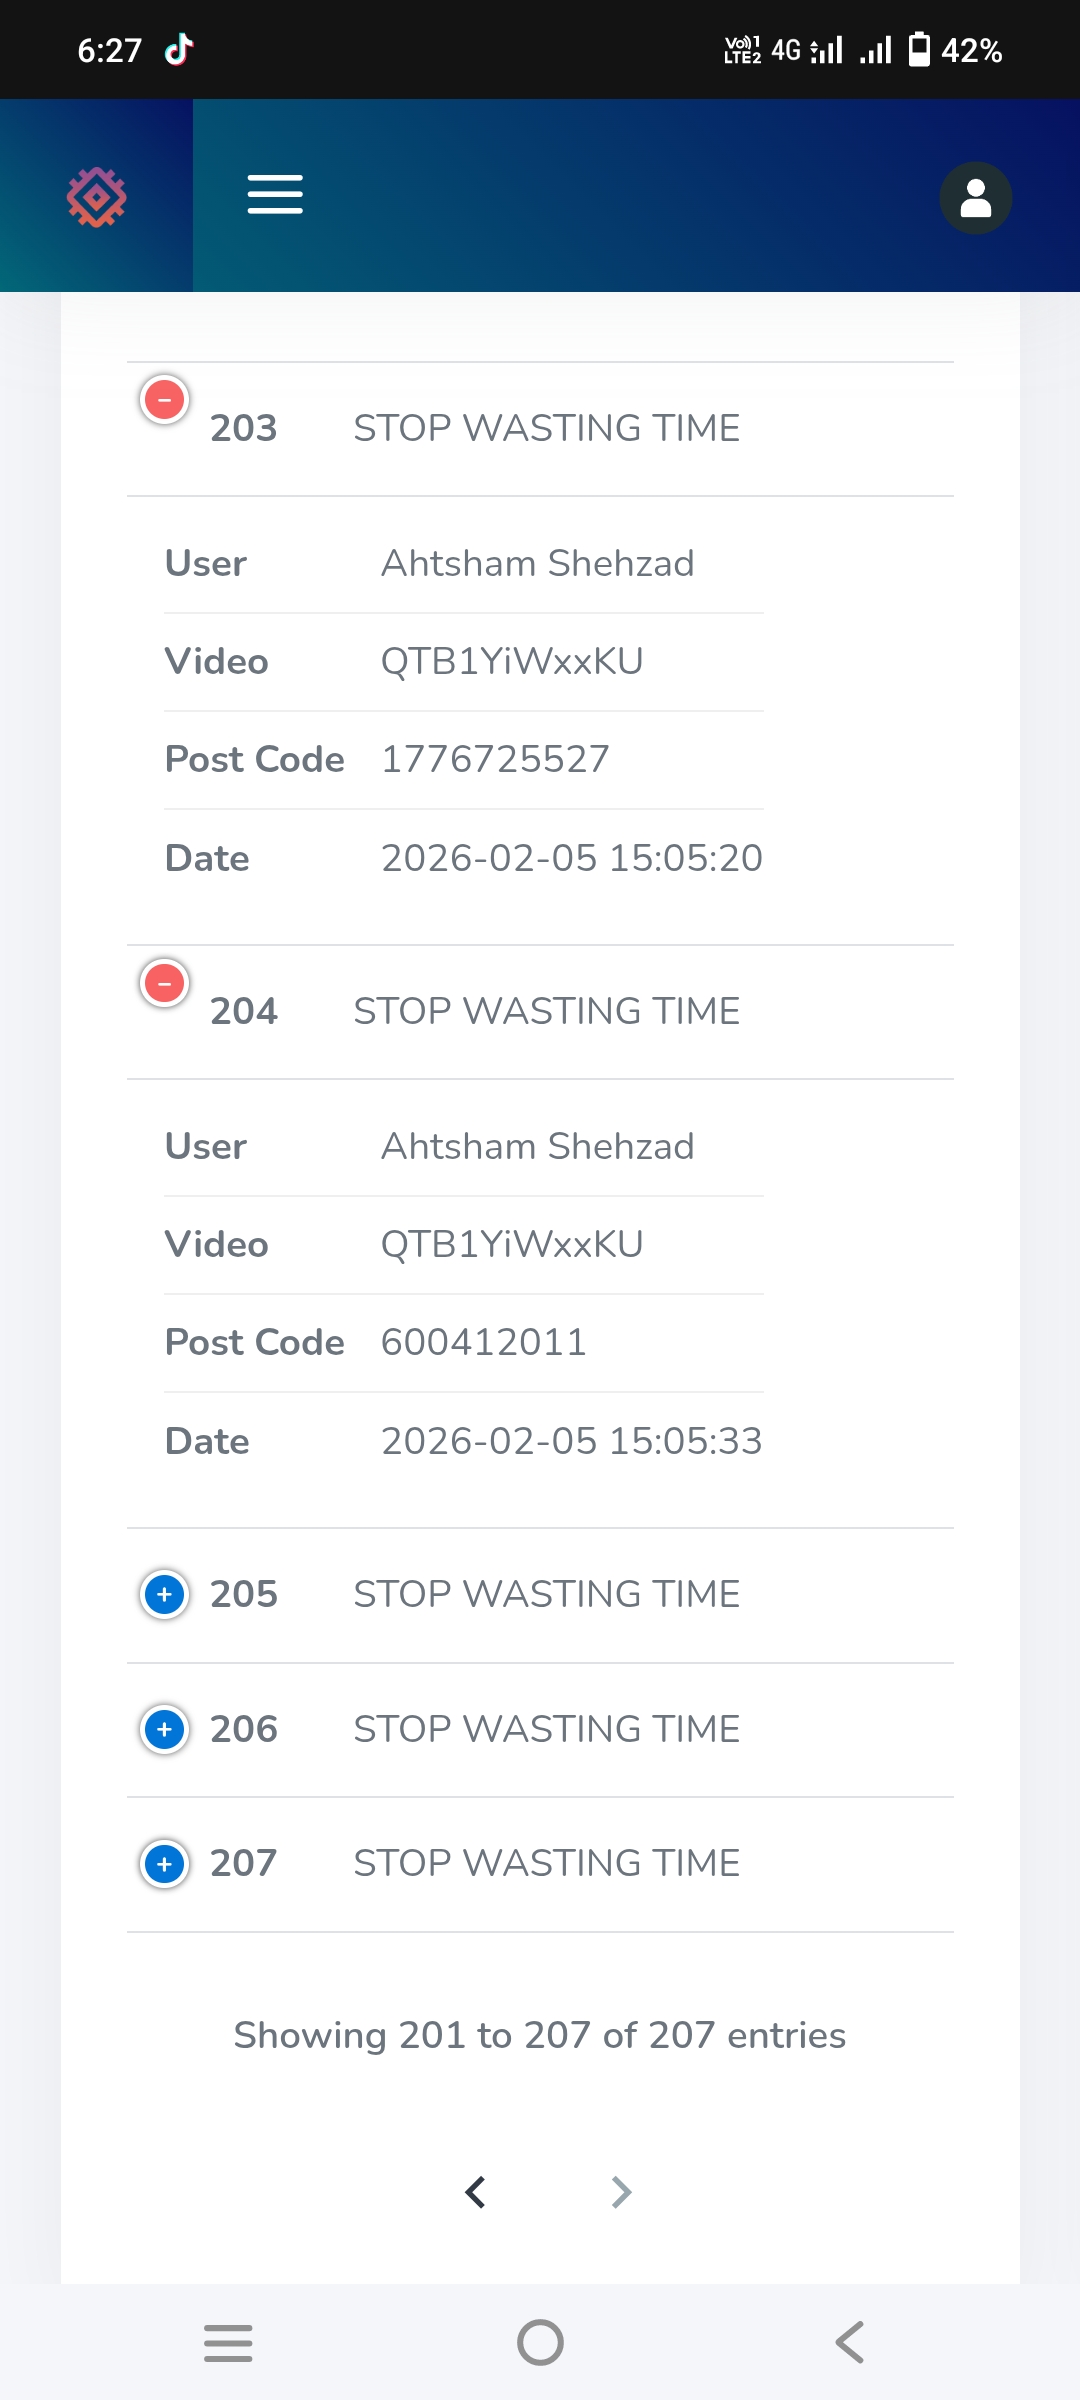The height and width of the screenshot is (2400, 1080).
Task: Tap the "Showing 201 to 207" entries text
Action: pos(540,2035)
